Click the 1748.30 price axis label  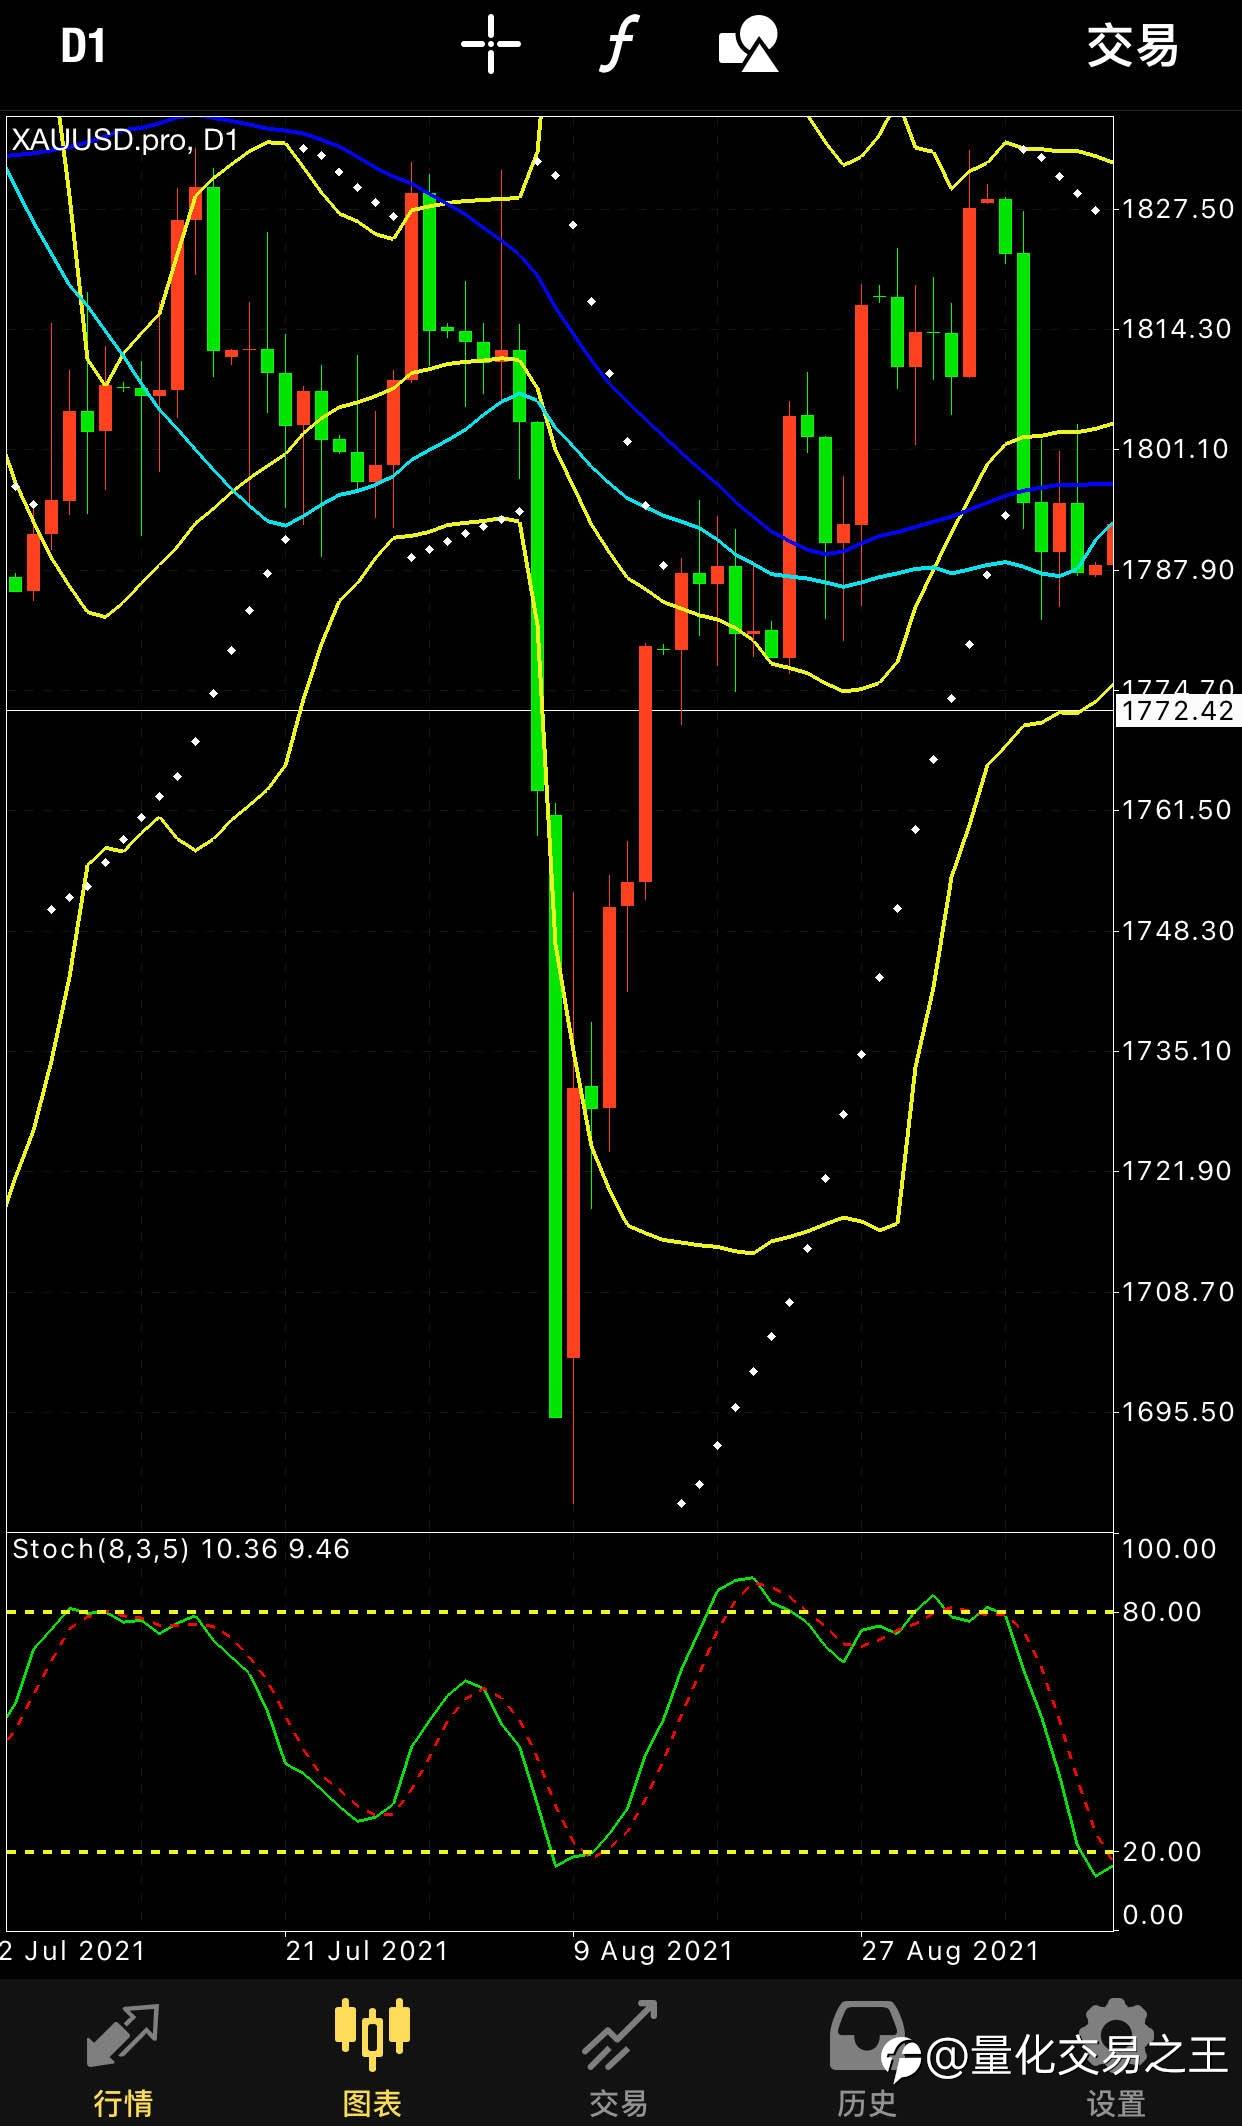click(1178, 931)
